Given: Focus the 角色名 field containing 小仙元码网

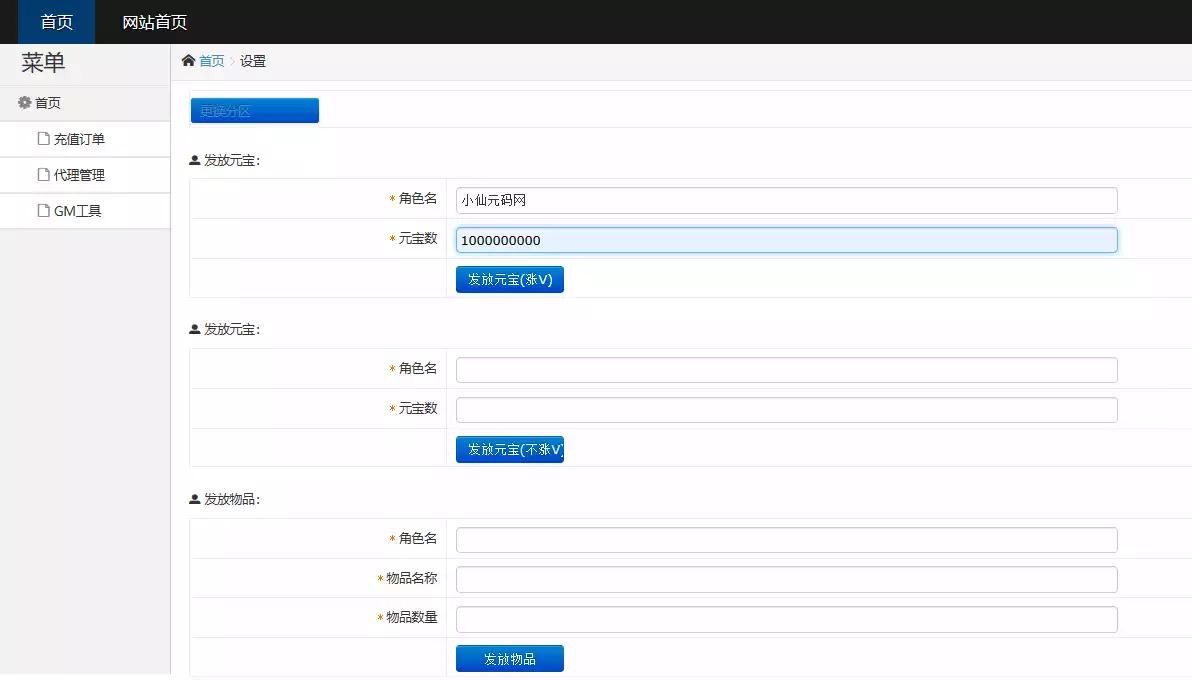Looking at the screenshot, I should click(786, 200).
